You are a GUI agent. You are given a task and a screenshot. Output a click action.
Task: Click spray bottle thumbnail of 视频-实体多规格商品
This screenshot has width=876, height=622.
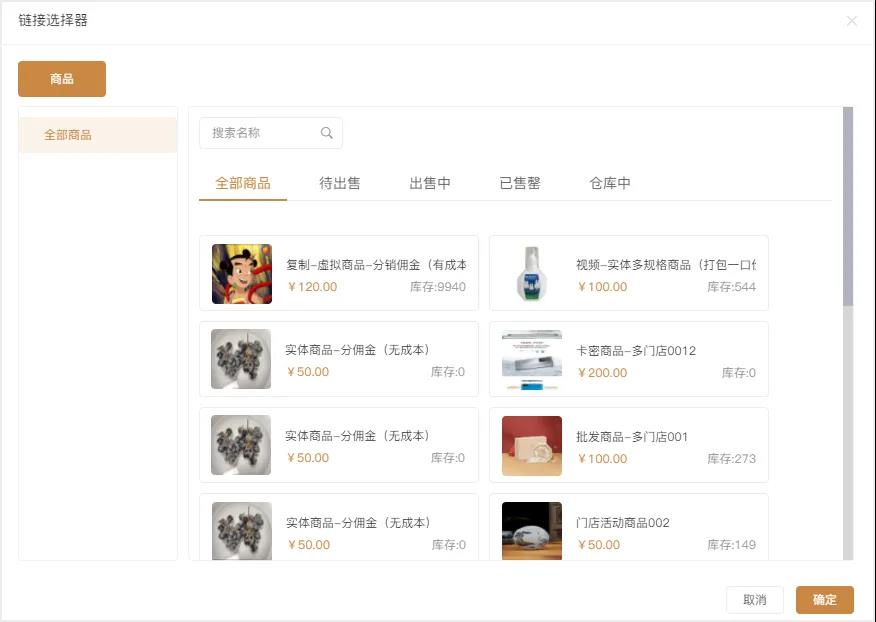pos(532,274)
